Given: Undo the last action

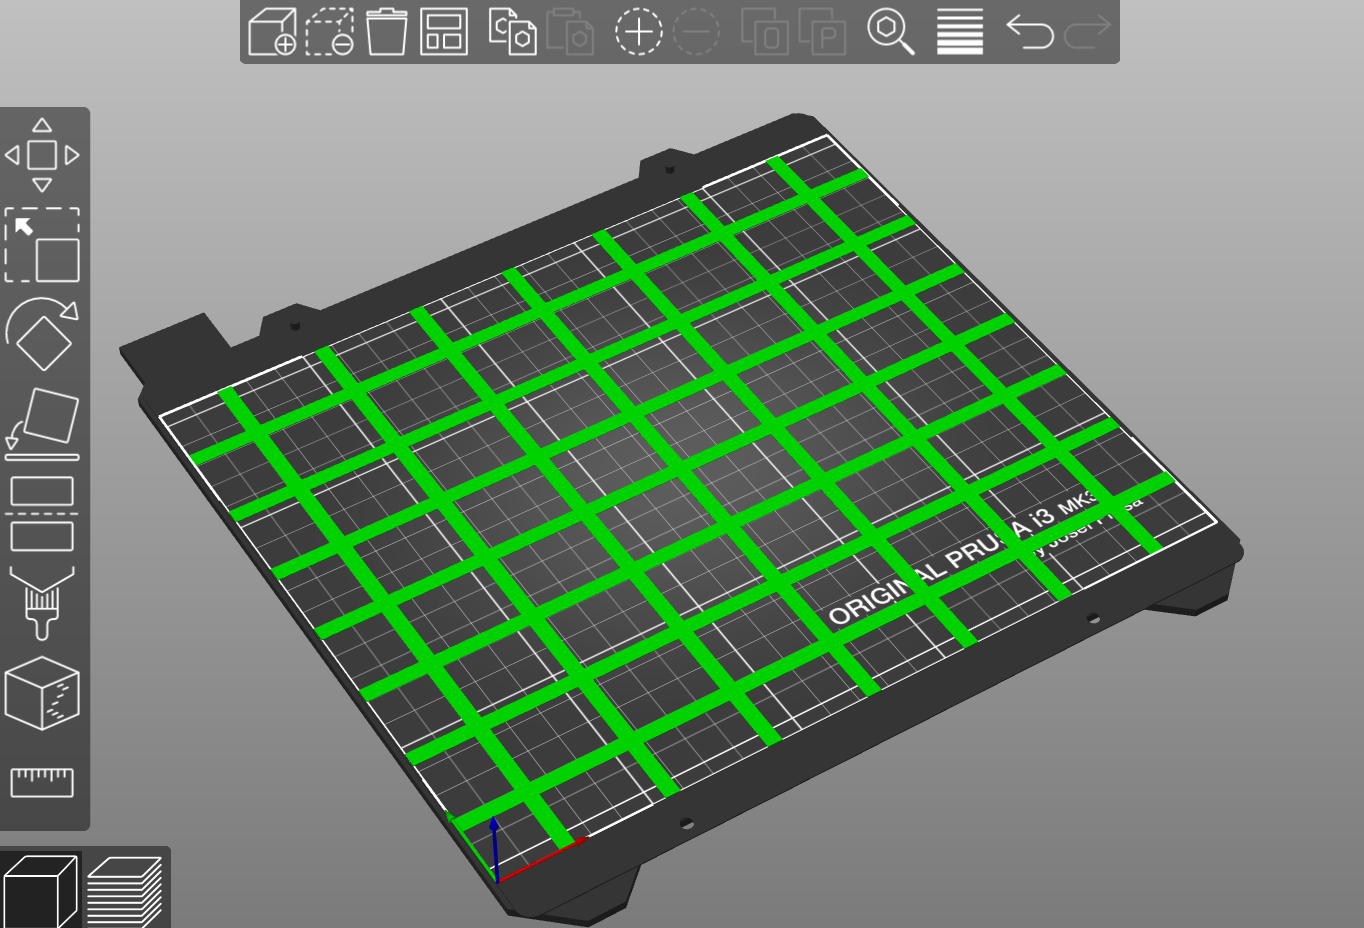Looking at the screenshot, I should 1030,32.
